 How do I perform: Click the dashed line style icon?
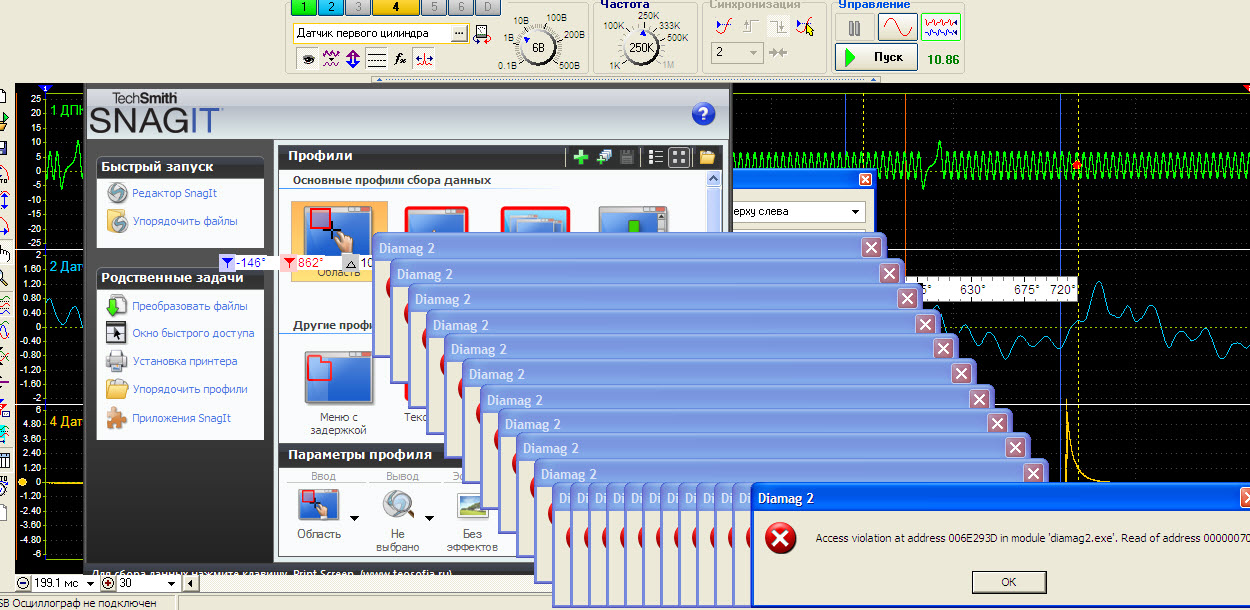coord(377,59)
